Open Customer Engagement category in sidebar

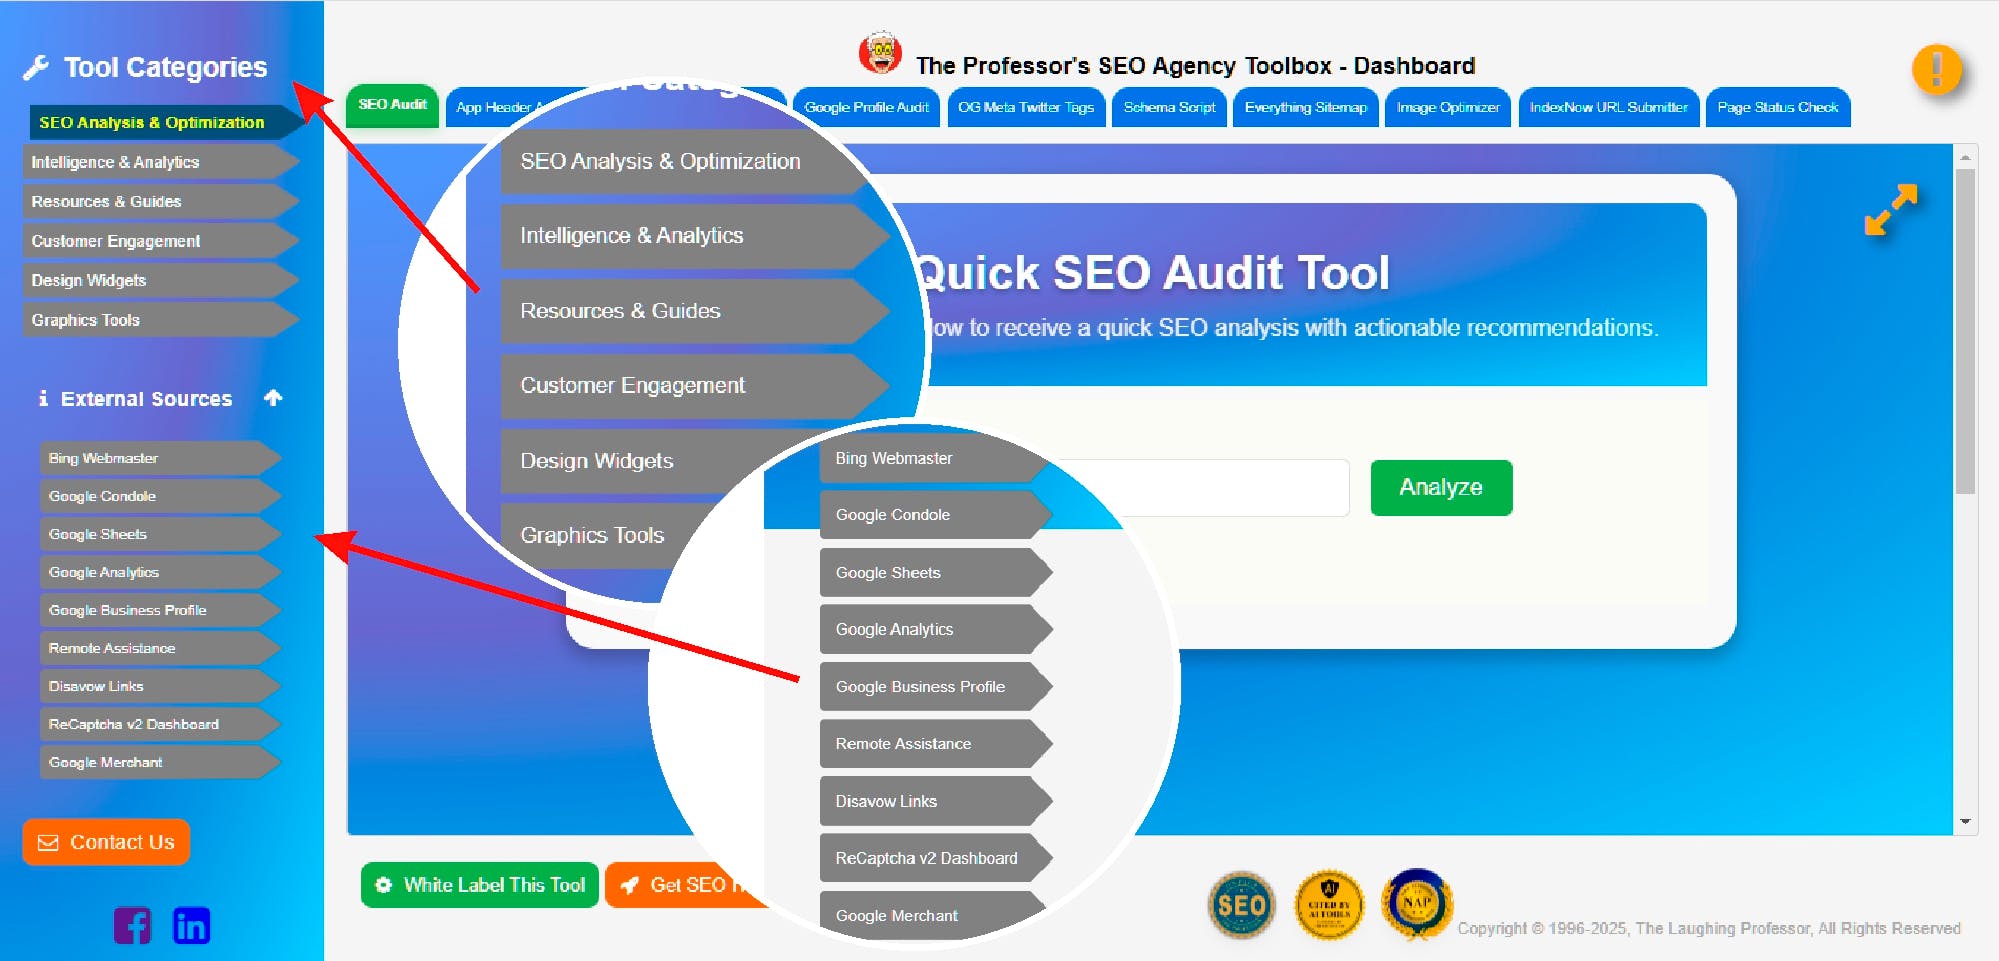pyautogui.click(x=160, y=241)
